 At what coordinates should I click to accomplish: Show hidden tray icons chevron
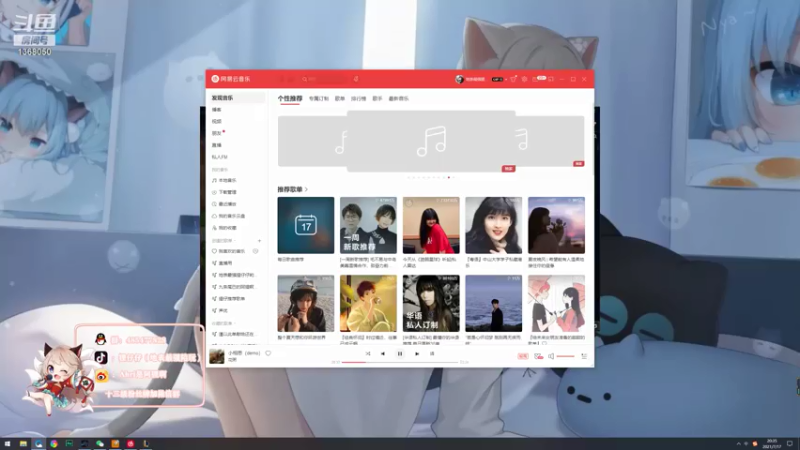click(738, 444)
